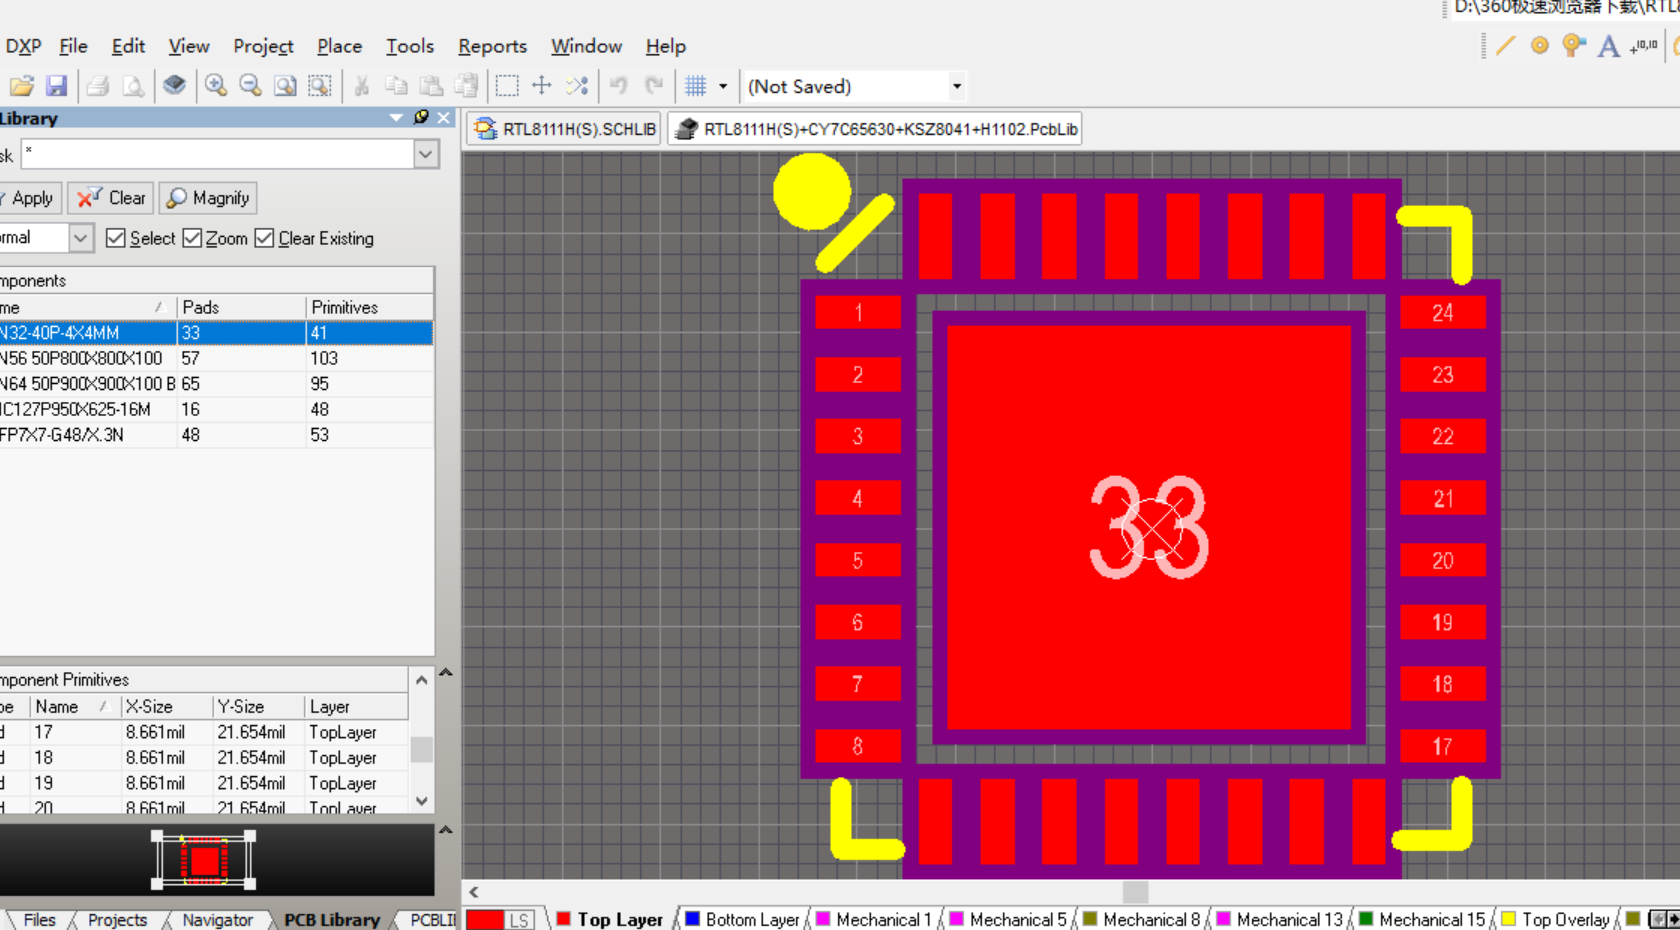Open the grid icon dropdown arrow
Image resolution: width=1680 pixels, height=930 pixels.
[x=723, y=86]
